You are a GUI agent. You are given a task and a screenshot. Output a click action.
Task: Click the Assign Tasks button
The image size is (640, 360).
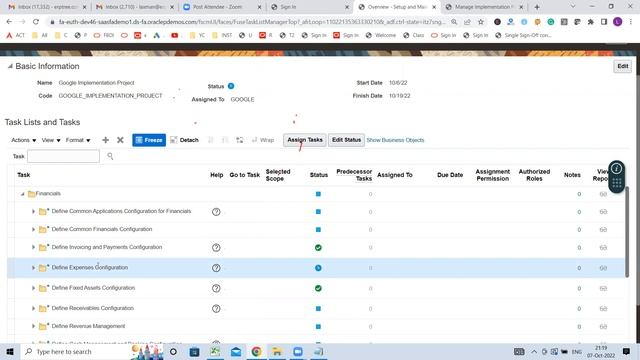[305, 140]
